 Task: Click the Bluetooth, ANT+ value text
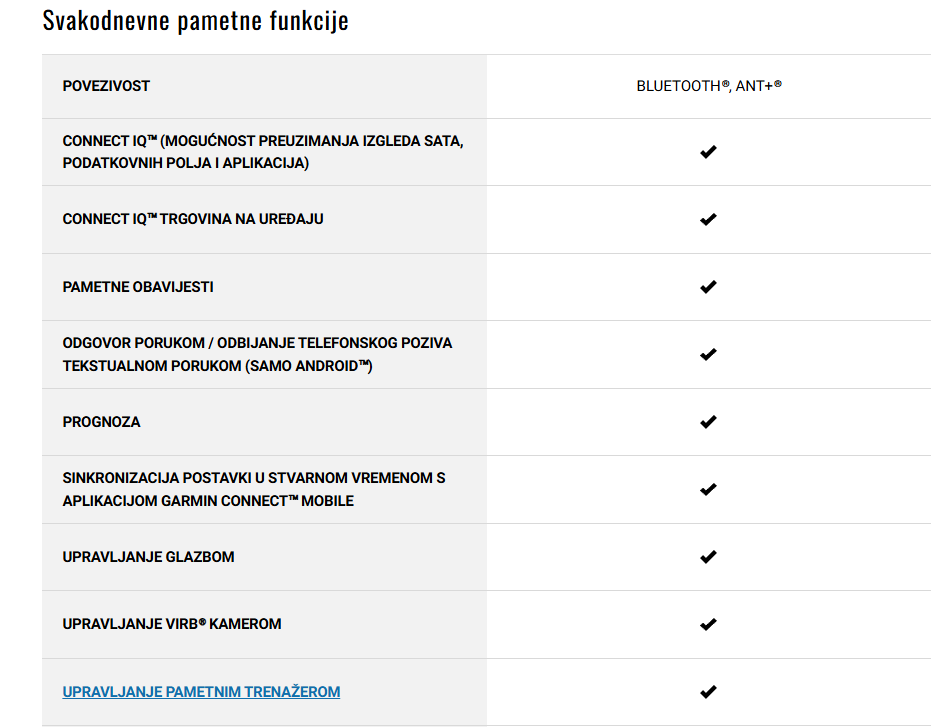tap(709, 86)
